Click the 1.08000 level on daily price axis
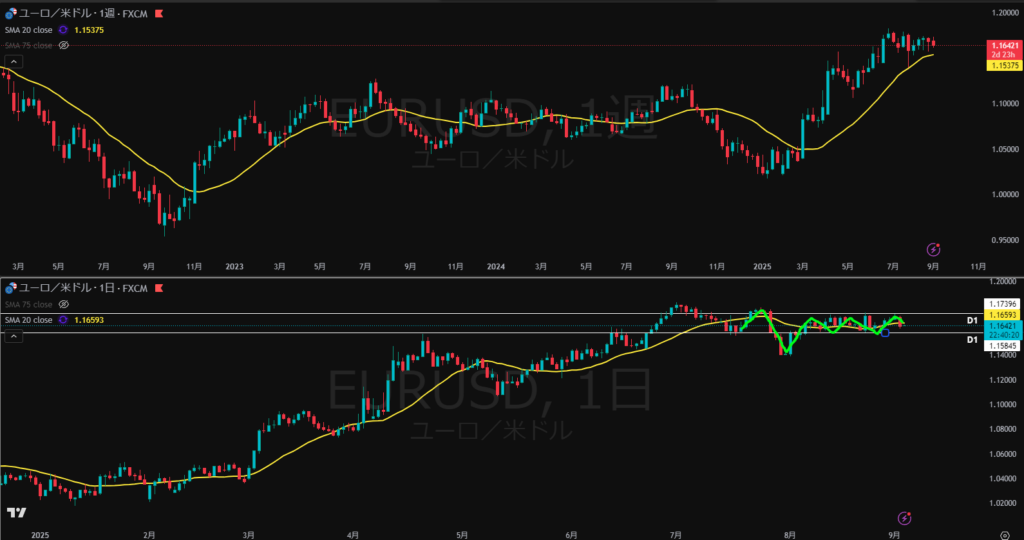Screen dimensions: 1024x540 pyautogui.click(x=1004, y=429)
